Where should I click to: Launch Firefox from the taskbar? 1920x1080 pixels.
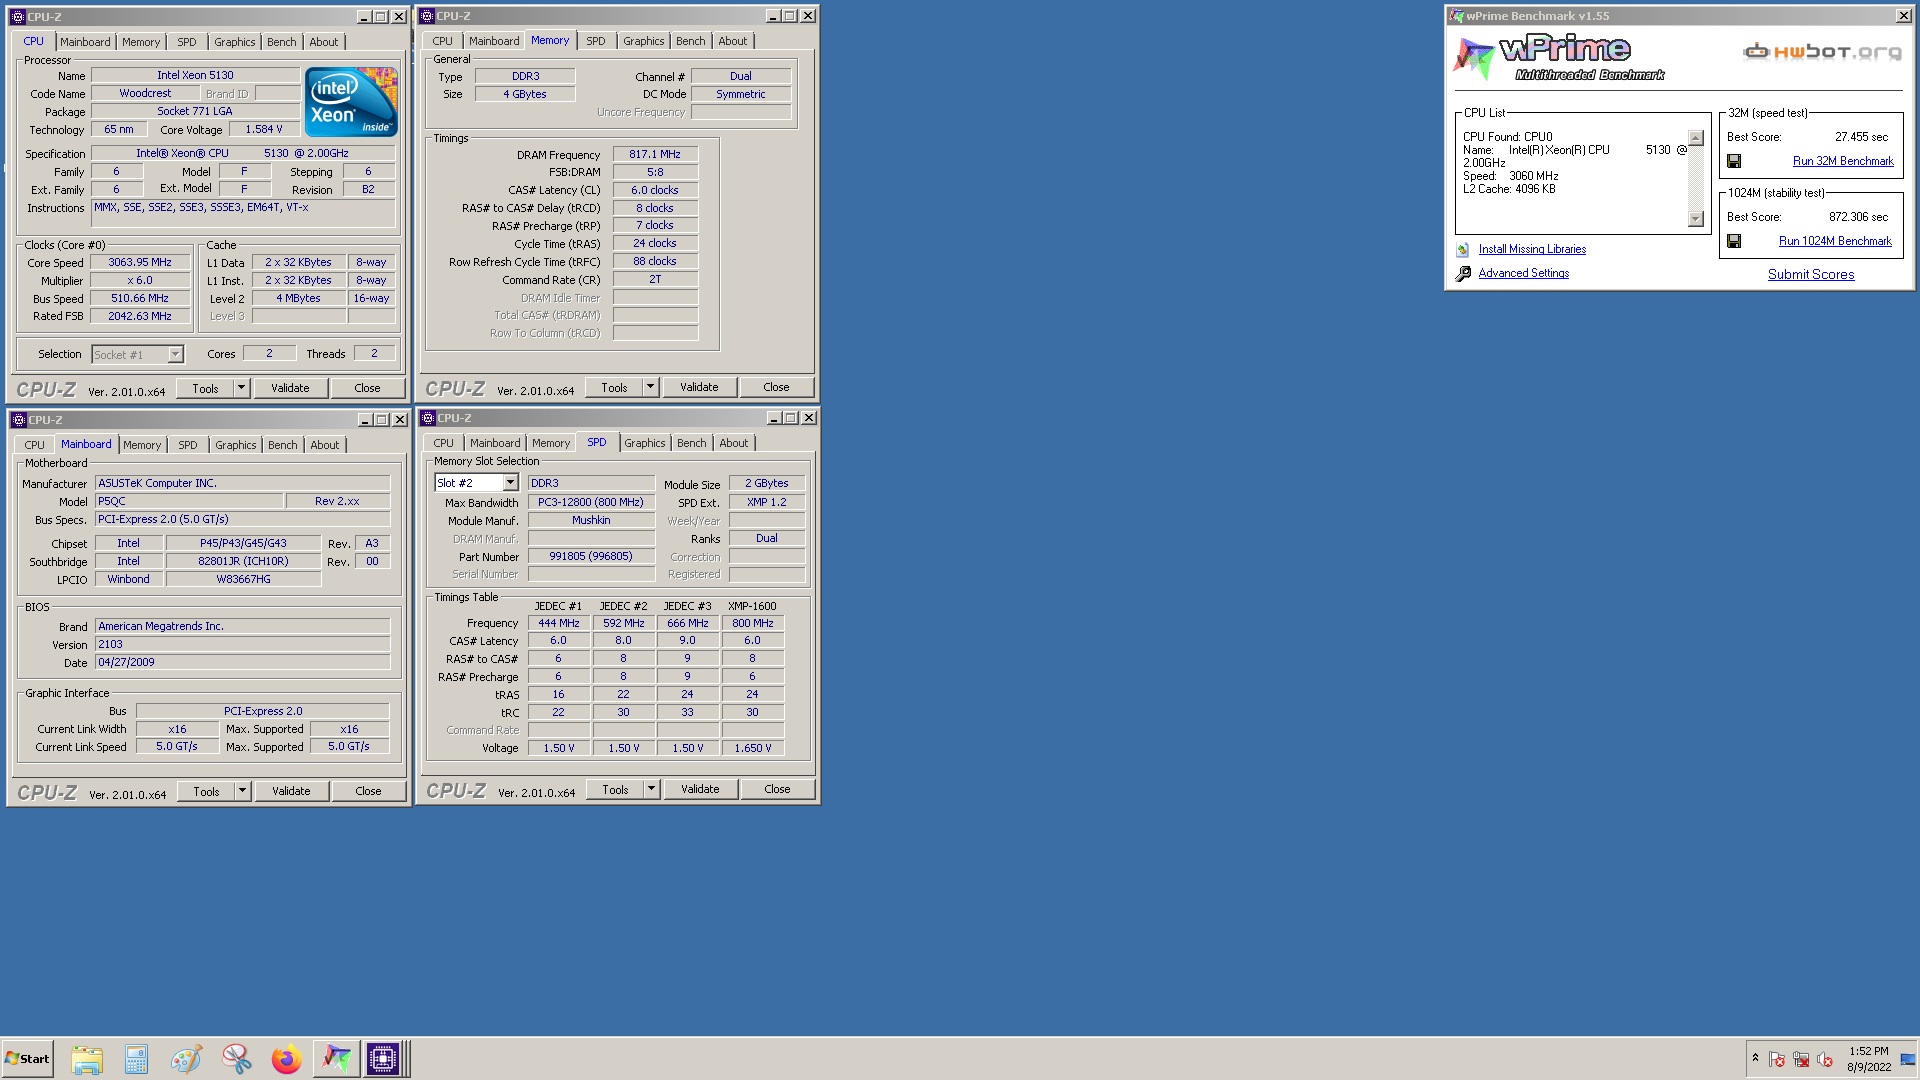pos(286,1059)
